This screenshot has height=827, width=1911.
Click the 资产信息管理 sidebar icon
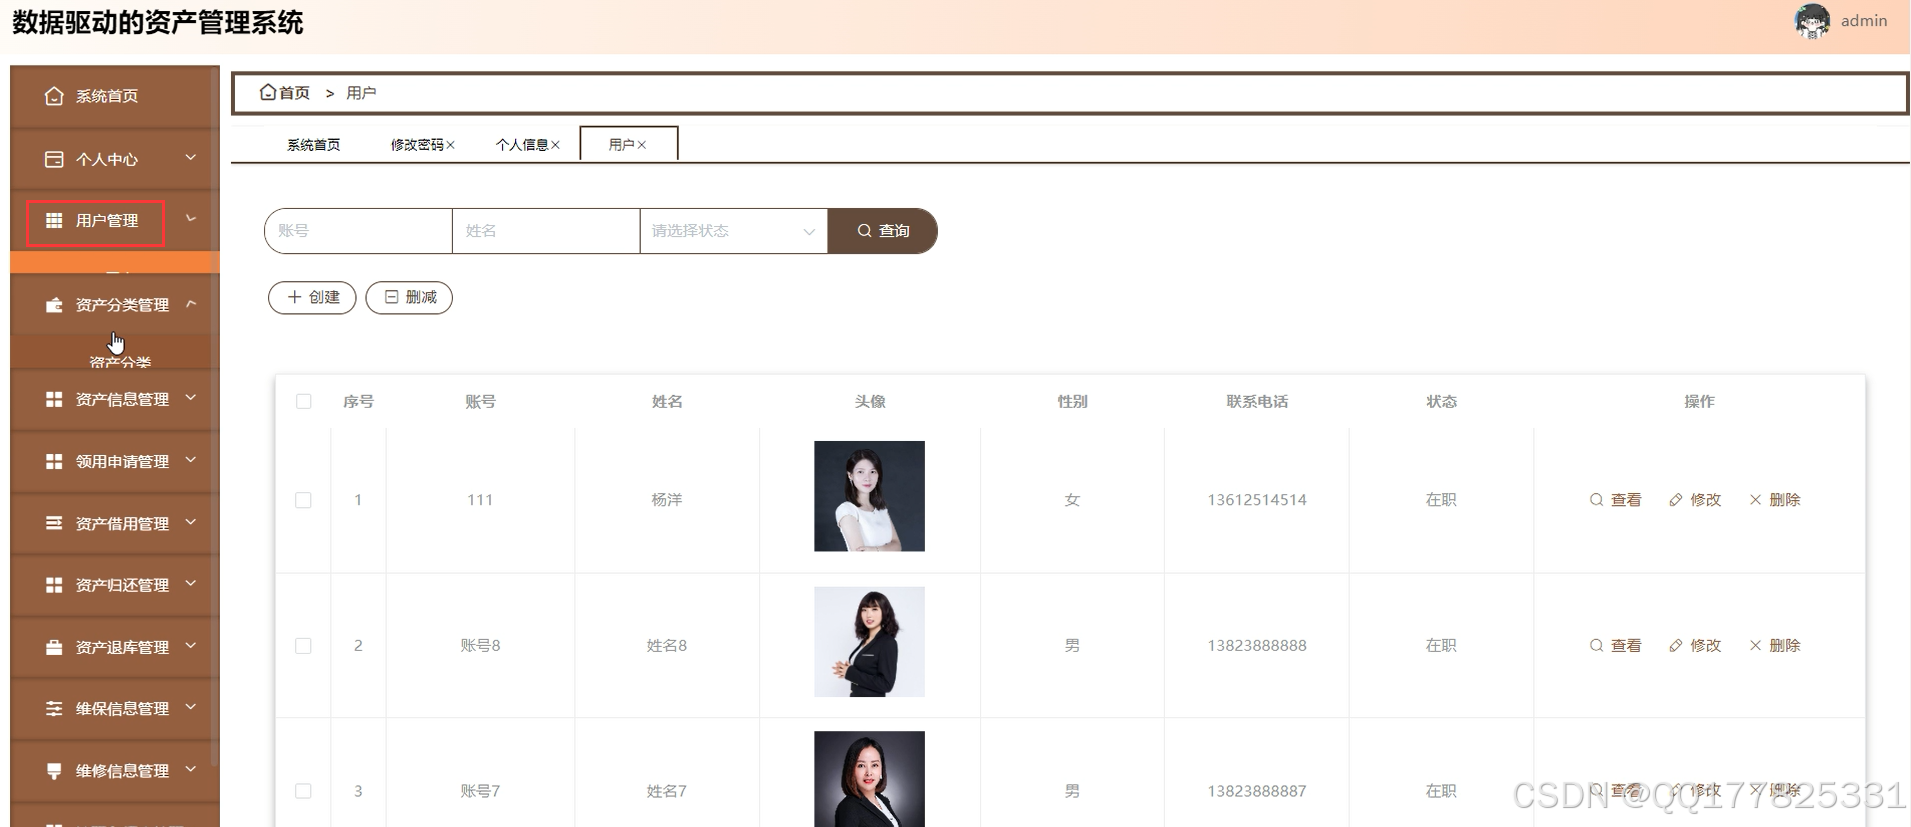pos(54,399)
